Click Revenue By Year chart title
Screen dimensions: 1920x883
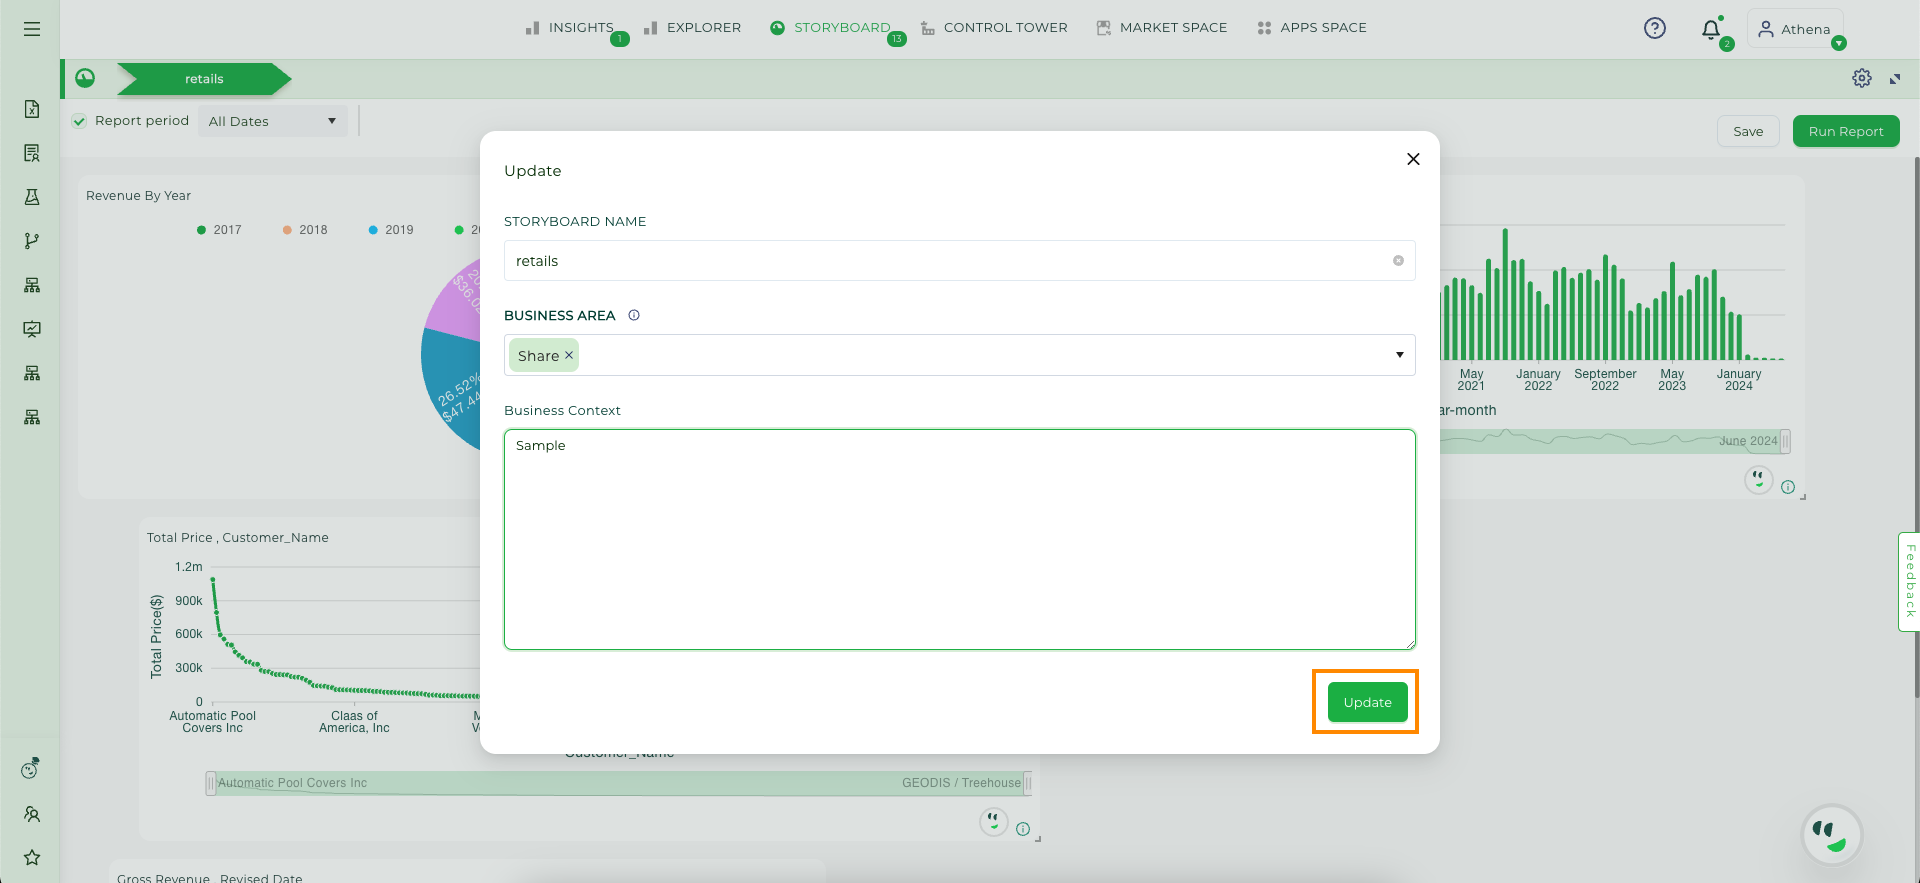click(x=138, y=196)
